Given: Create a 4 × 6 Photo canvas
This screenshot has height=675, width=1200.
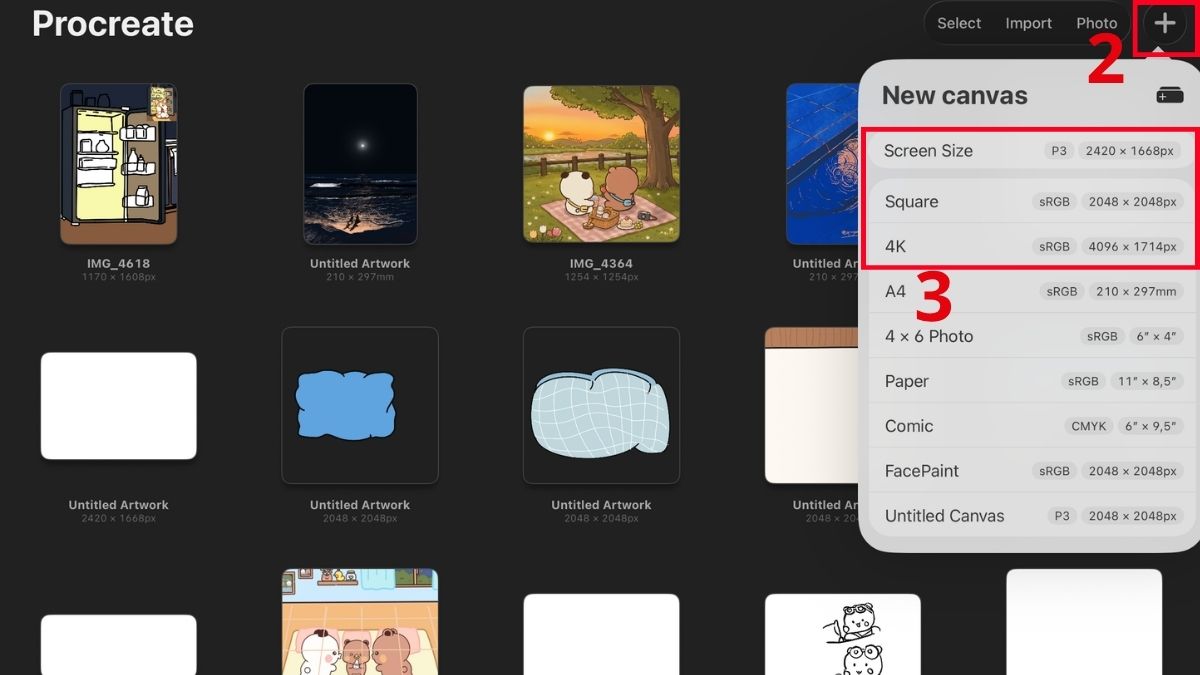Looking at the screenshot, I should [1030, 336].
